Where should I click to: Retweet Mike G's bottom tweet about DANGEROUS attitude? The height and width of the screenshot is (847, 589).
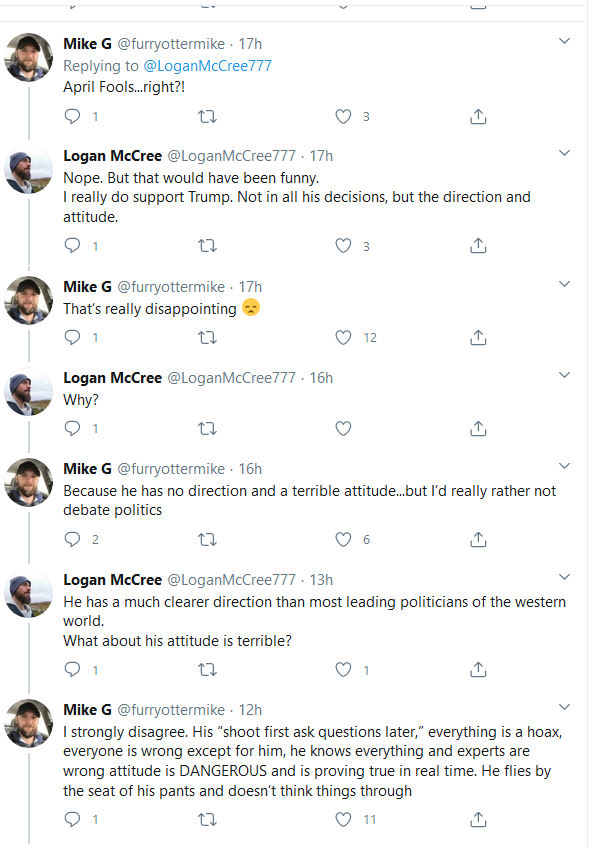207,819
